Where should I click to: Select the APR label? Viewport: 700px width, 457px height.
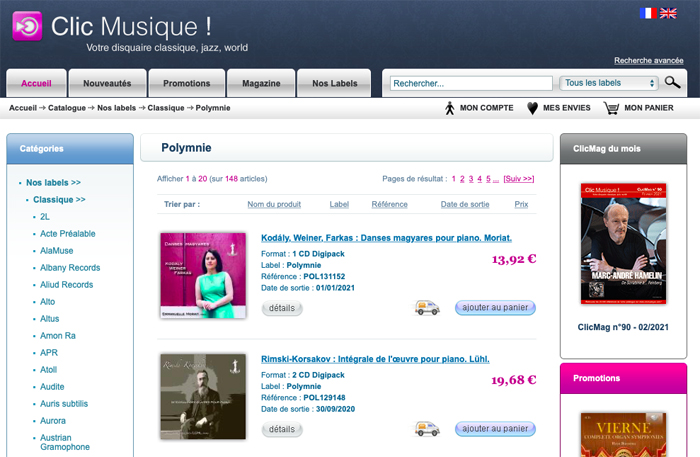pyautogui.click(x=49, y=353)
